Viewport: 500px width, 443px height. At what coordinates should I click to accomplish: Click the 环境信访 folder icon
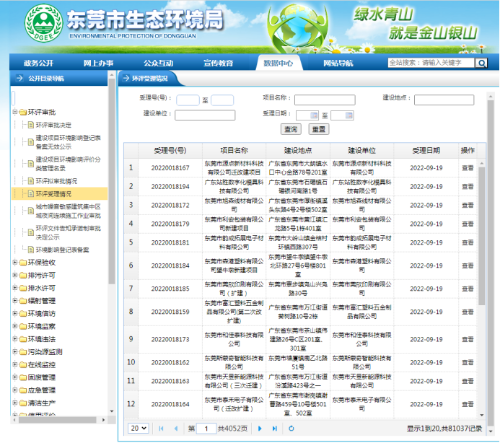[x=23, y=314]
